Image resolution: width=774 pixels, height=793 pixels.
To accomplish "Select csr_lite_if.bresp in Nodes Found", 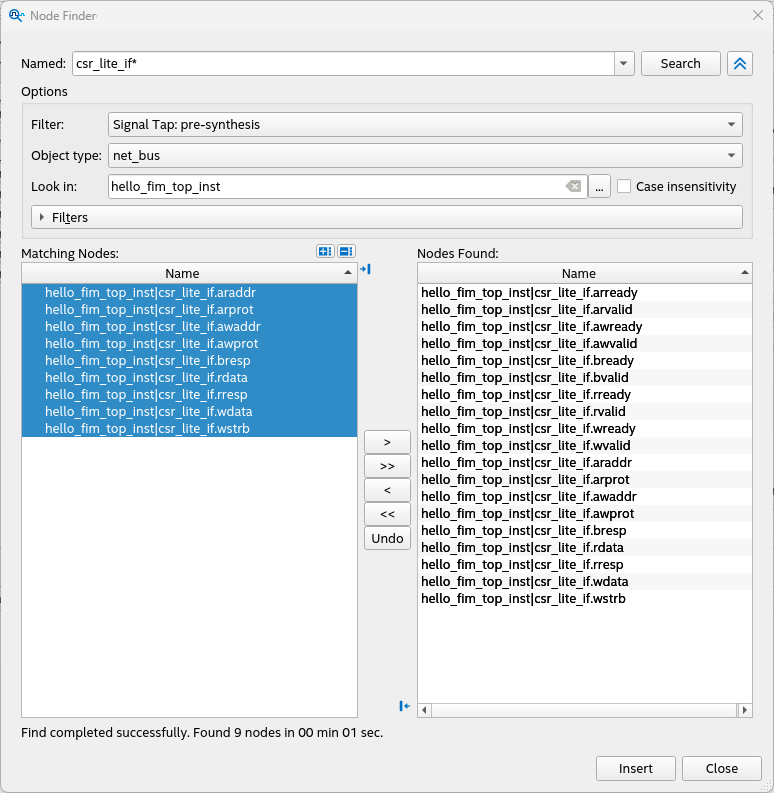I will tap(585, 531).
